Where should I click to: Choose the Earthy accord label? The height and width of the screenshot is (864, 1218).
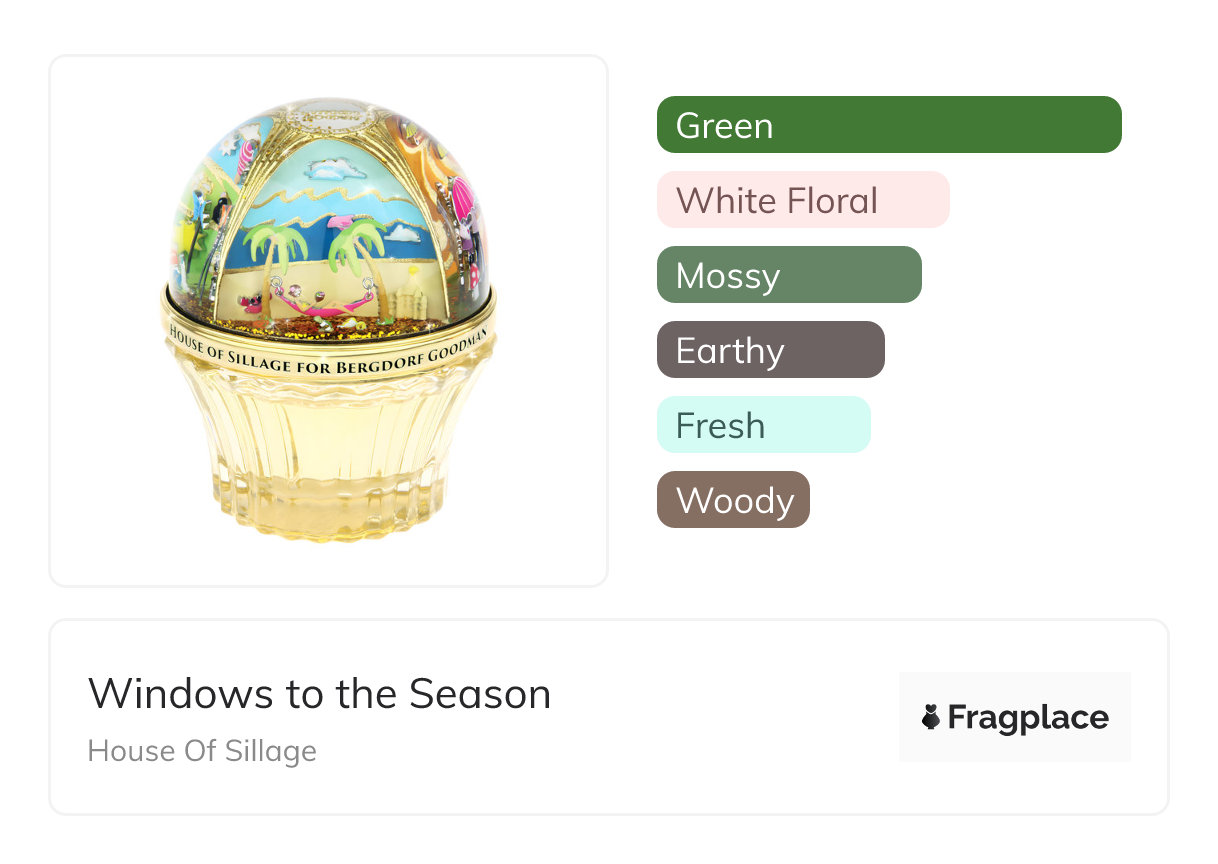(770, 350)
